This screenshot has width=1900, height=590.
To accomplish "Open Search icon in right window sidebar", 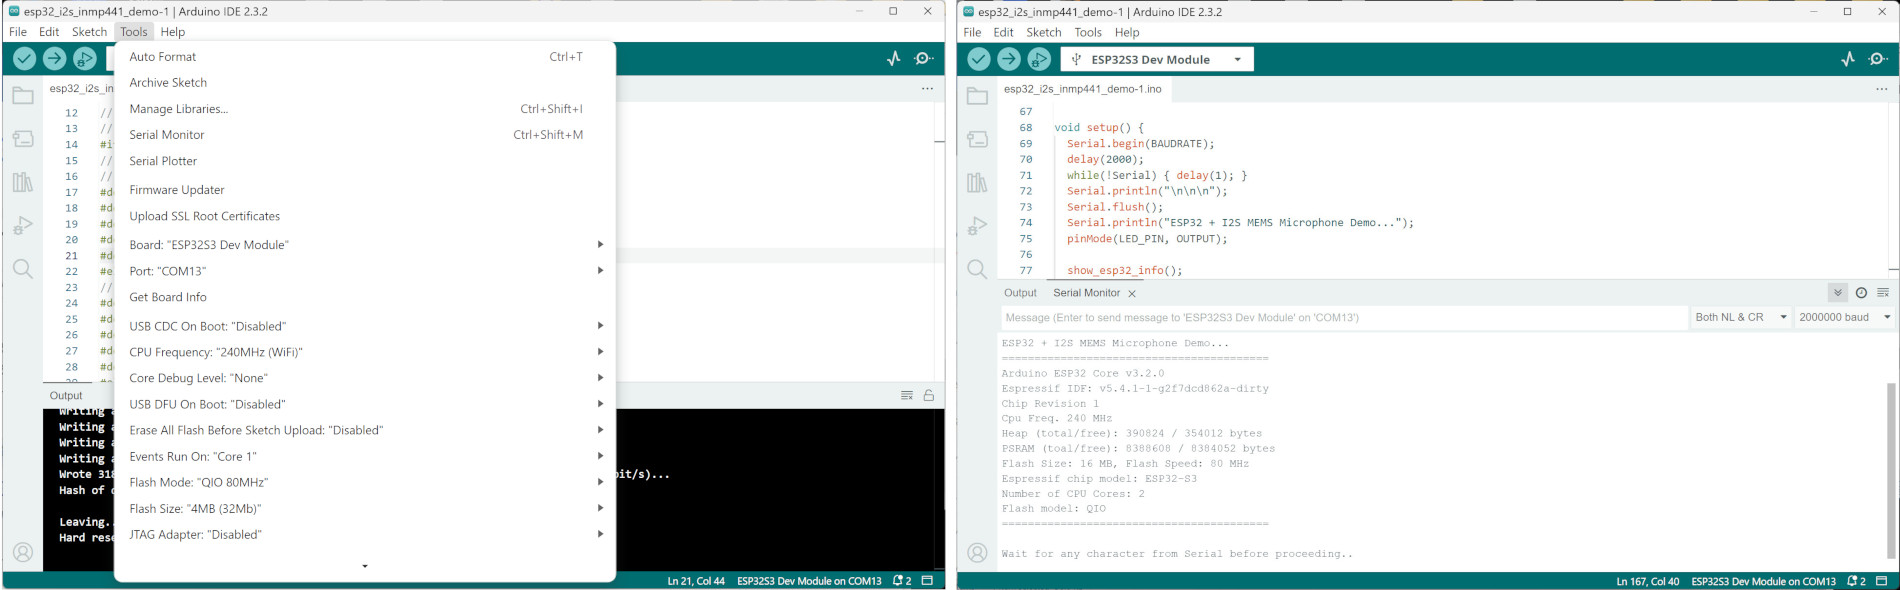I will tap(977, 269).
